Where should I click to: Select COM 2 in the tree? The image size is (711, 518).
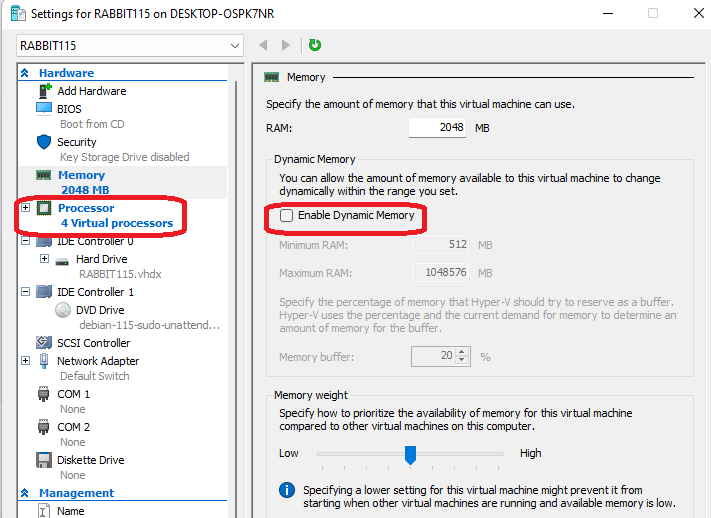point(73,427)
